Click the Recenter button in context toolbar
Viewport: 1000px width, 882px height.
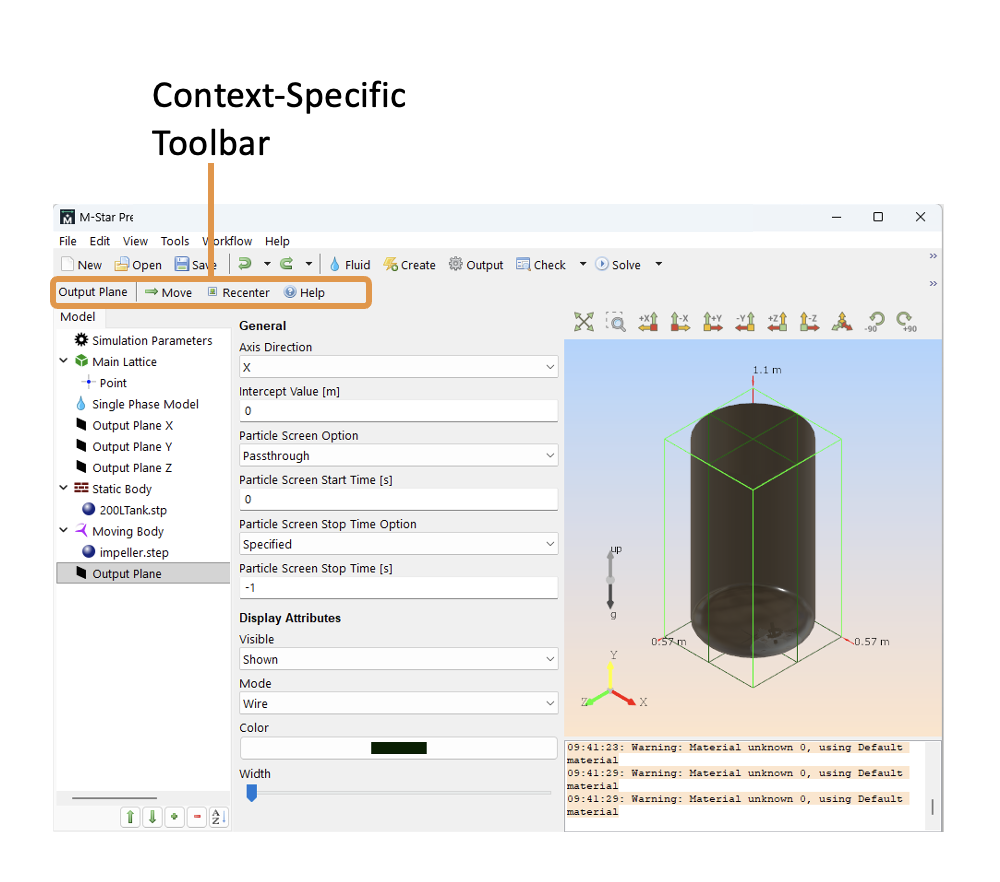click(x=238, y=293)
